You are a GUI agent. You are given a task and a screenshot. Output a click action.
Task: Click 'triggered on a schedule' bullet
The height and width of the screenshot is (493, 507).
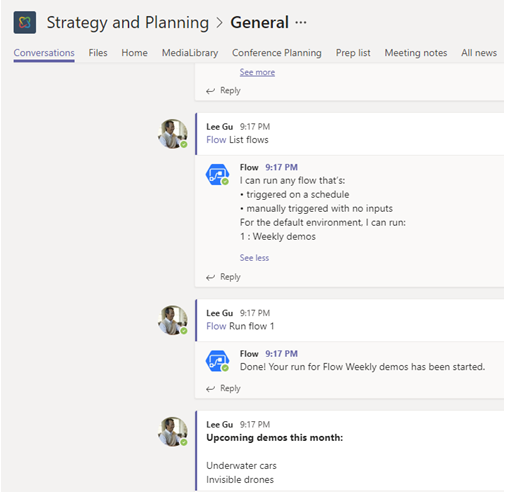295,194
